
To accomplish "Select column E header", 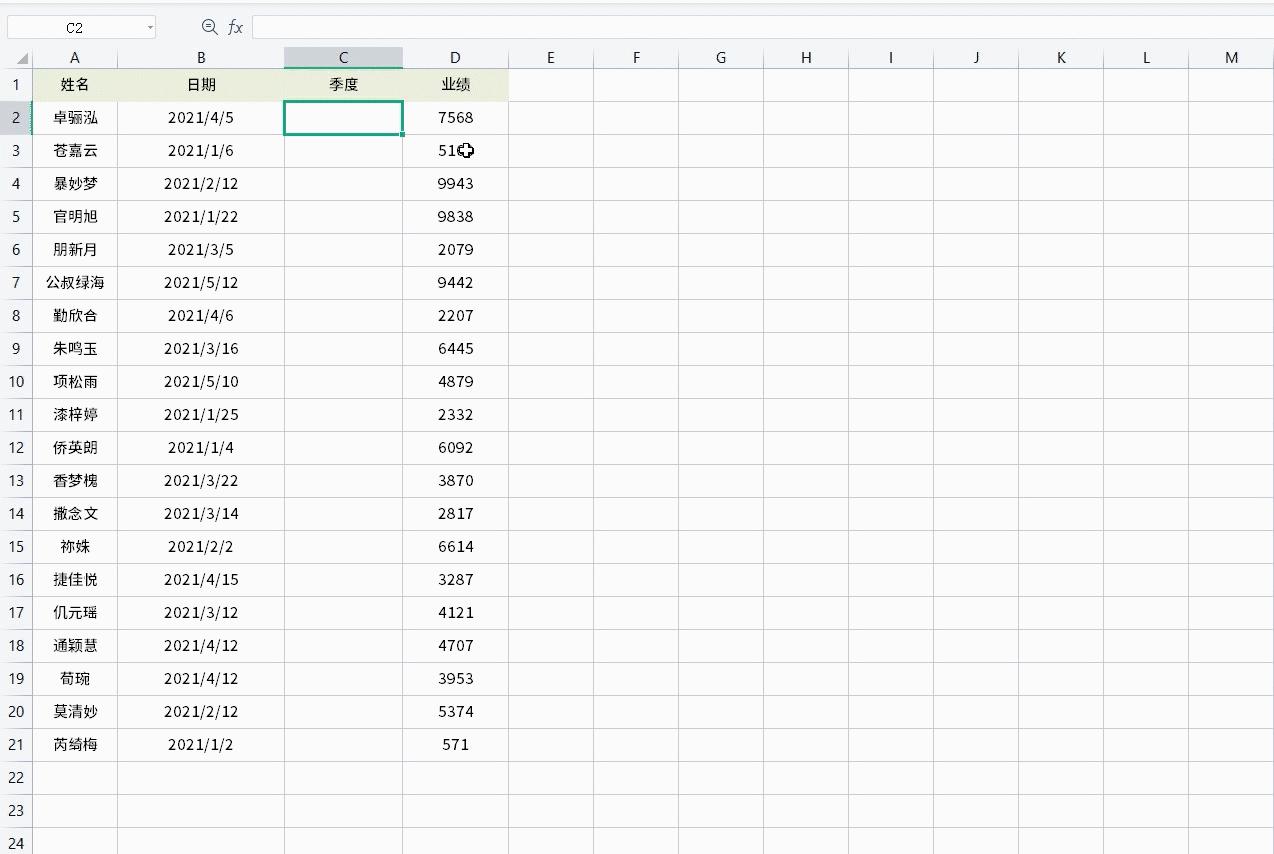I will pyautogui.click(x=551, y=58).
